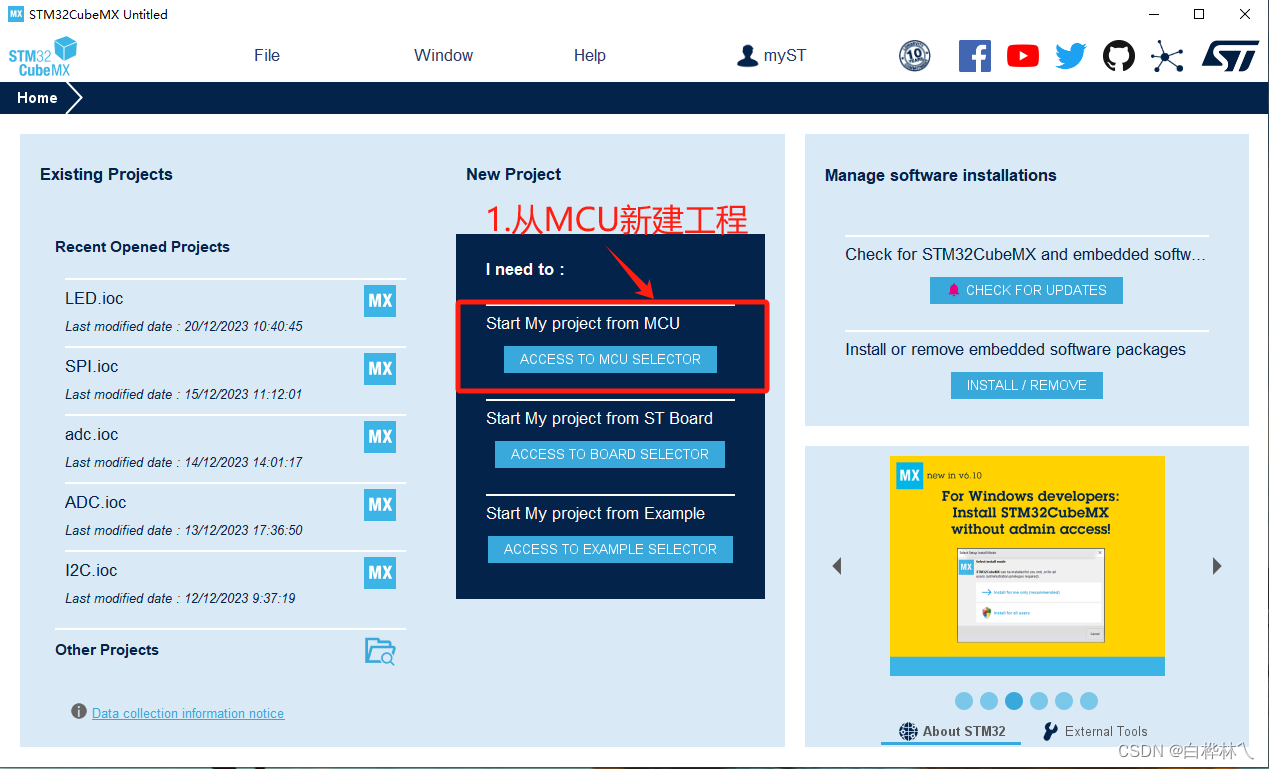Select I2C.ioc file name
Image resolution: width=1269 pixels, height=769 pixels.
pos(91,570)
